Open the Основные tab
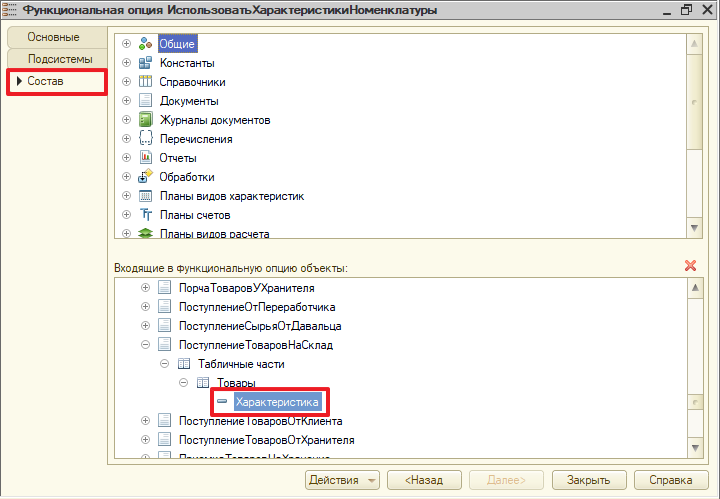Viewport: 720px width, 499px height. [x=57, y=37]
